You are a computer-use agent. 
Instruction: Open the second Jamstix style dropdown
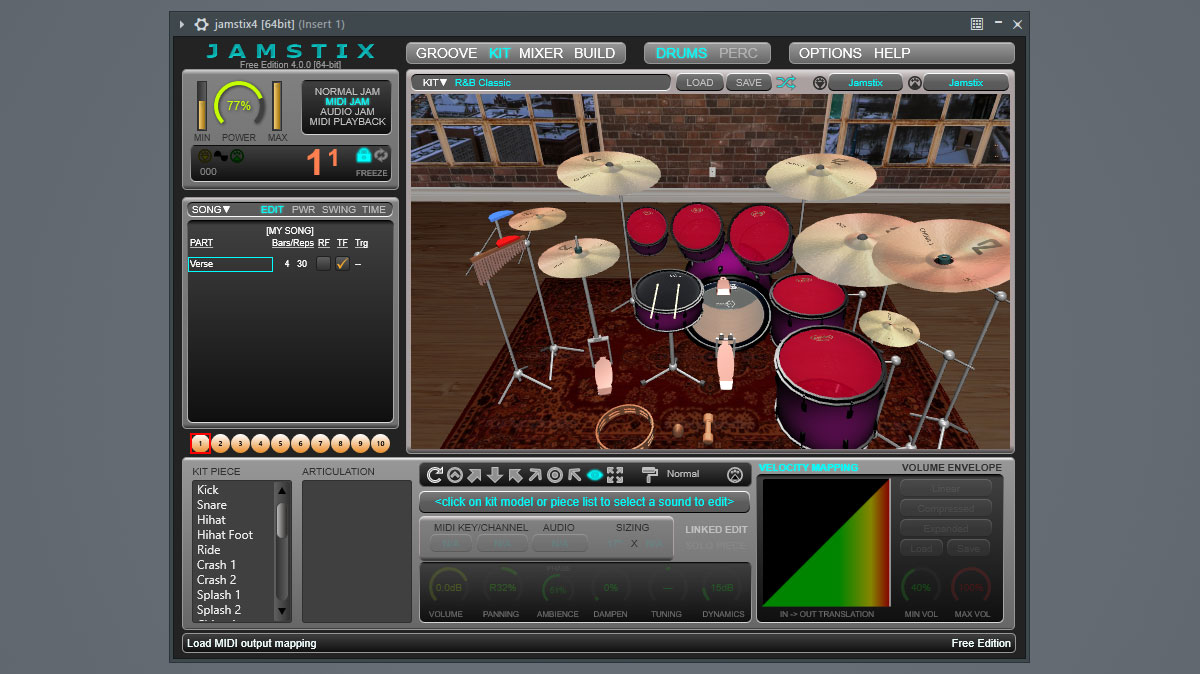965,83
